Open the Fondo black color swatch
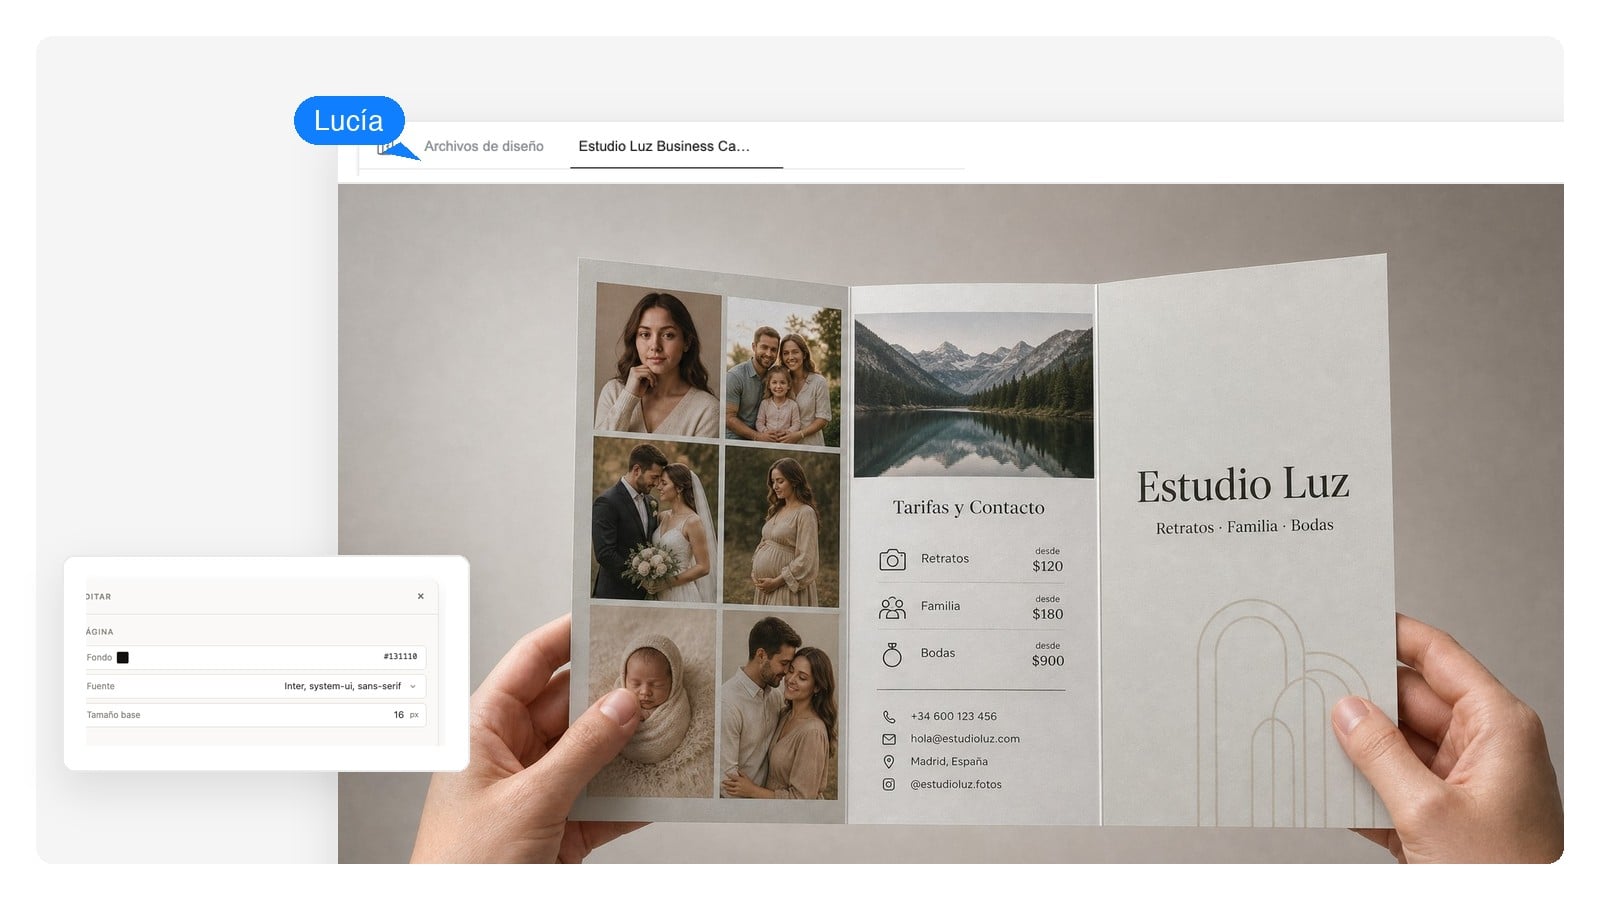 [x=123, y=657]
